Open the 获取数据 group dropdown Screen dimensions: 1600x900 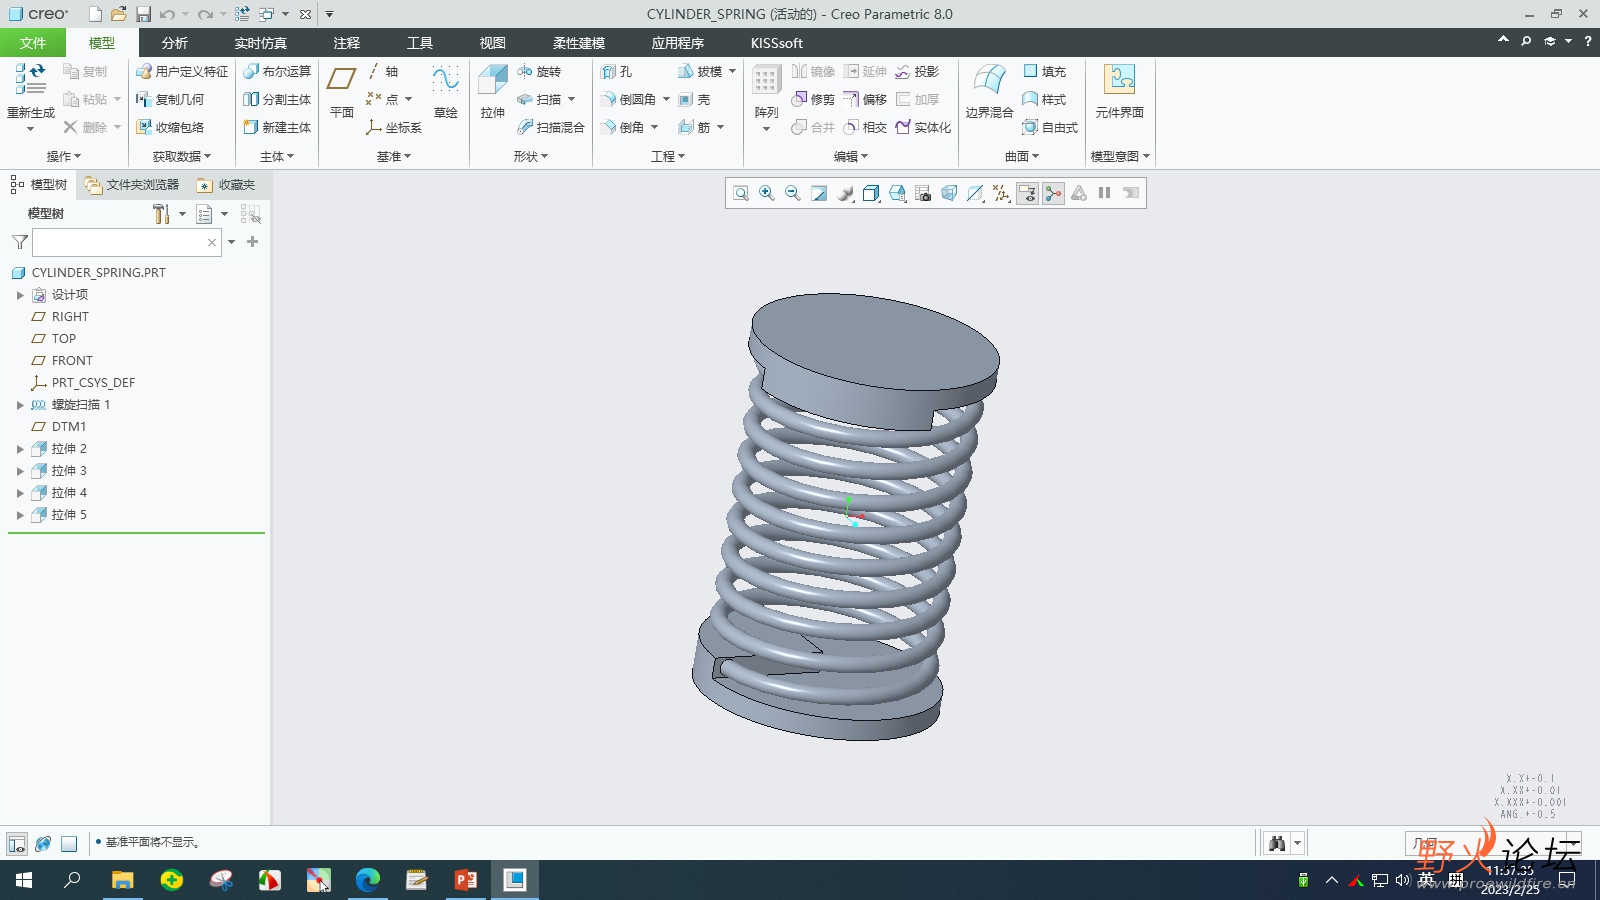coord(182,156)
